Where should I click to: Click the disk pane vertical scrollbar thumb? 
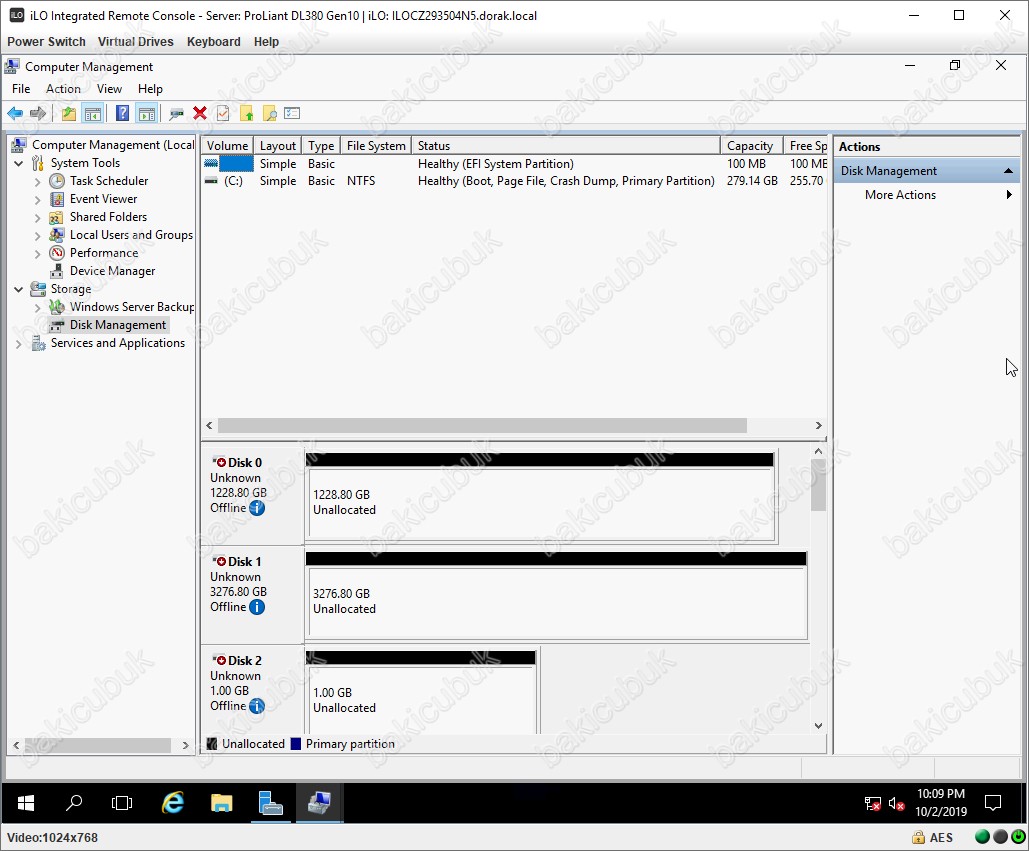(818, 485)
